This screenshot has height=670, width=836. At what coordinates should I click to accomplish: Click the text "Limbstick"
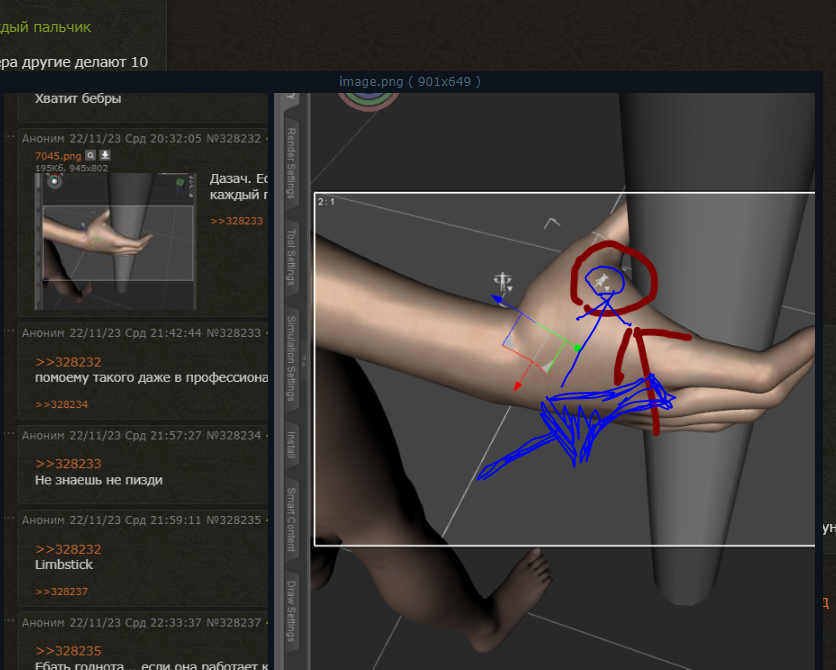pos(64,564)
